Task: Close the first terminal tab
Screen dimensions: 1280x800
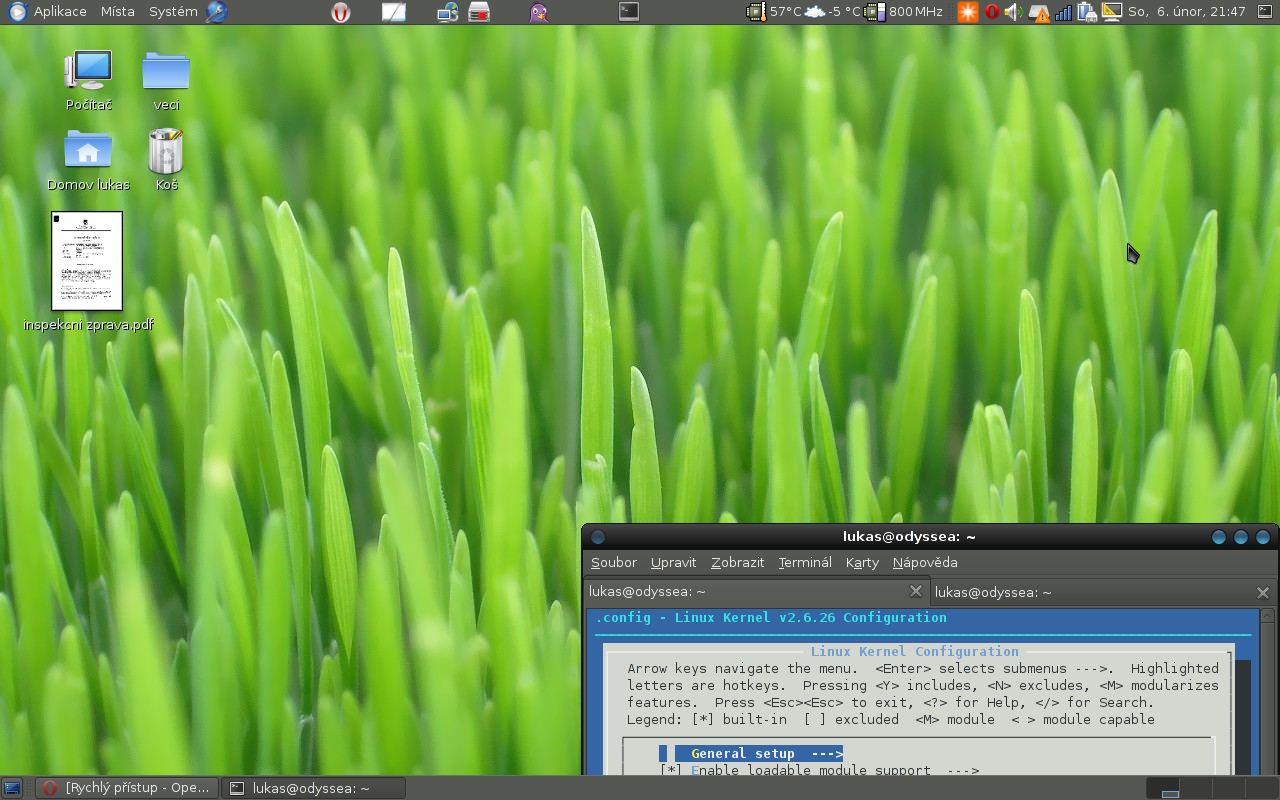Action: [x=915, y=592]
